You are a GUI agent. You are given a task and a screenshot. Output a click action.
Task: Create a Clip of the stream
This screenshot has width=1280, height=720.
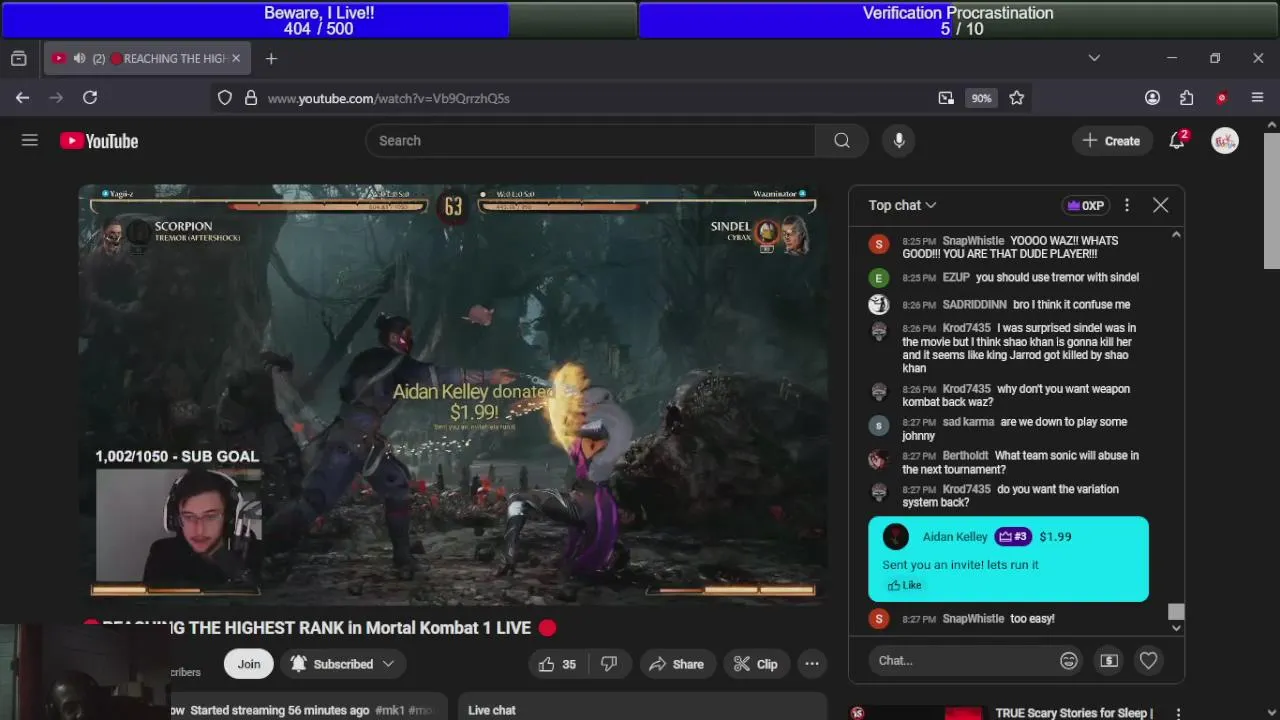point(755,664)
